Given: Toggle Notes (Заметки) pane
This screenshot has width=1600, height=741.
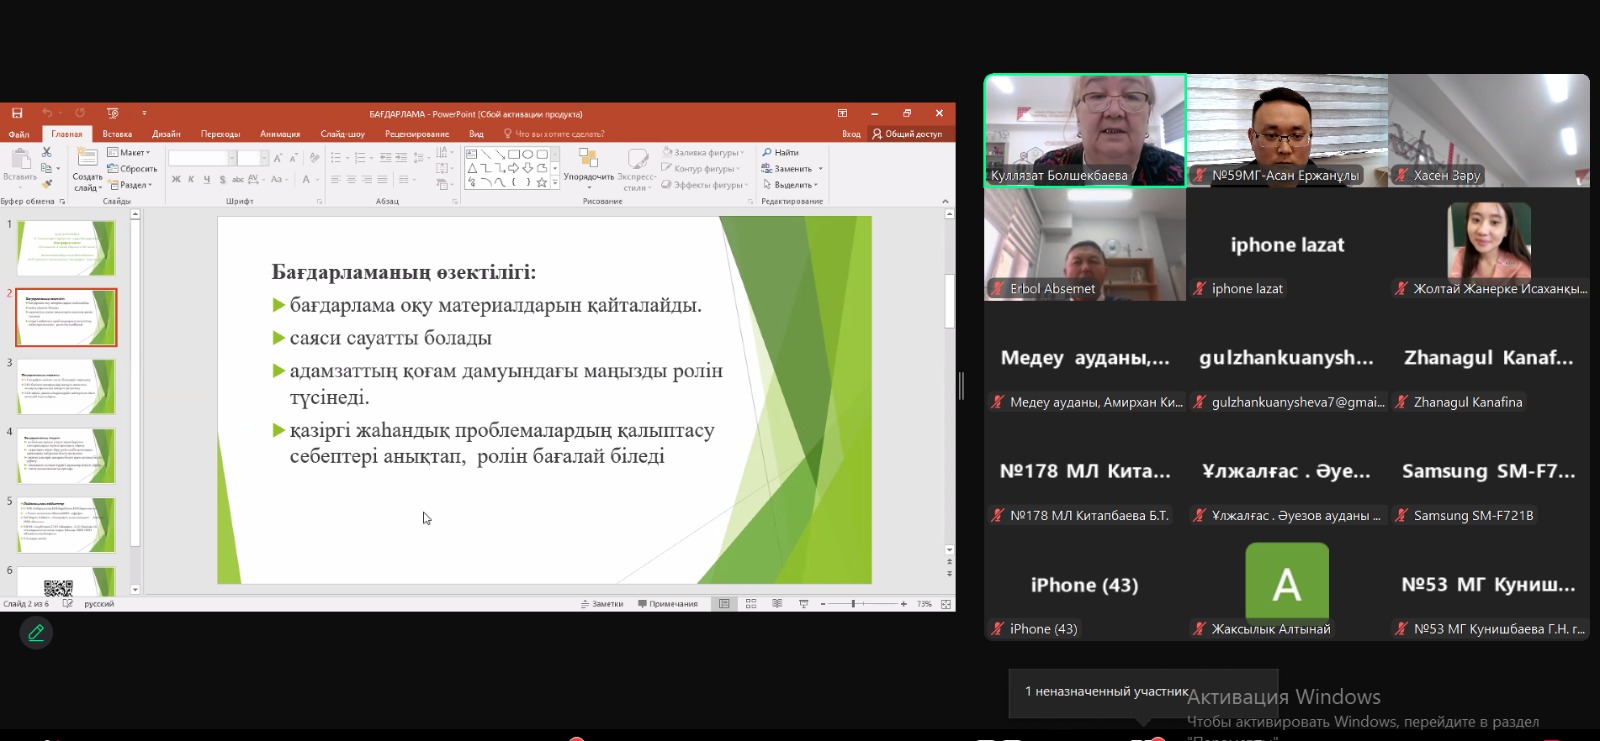Looking at the screenshot, I should [x=602, y=604].
